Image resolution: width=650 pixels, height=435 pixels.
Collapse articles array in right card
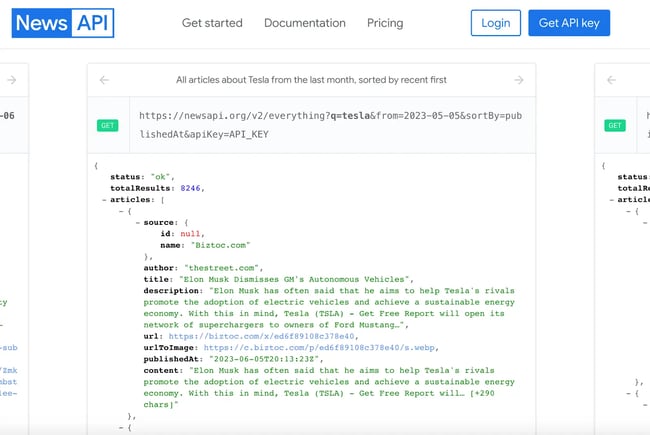611,200
